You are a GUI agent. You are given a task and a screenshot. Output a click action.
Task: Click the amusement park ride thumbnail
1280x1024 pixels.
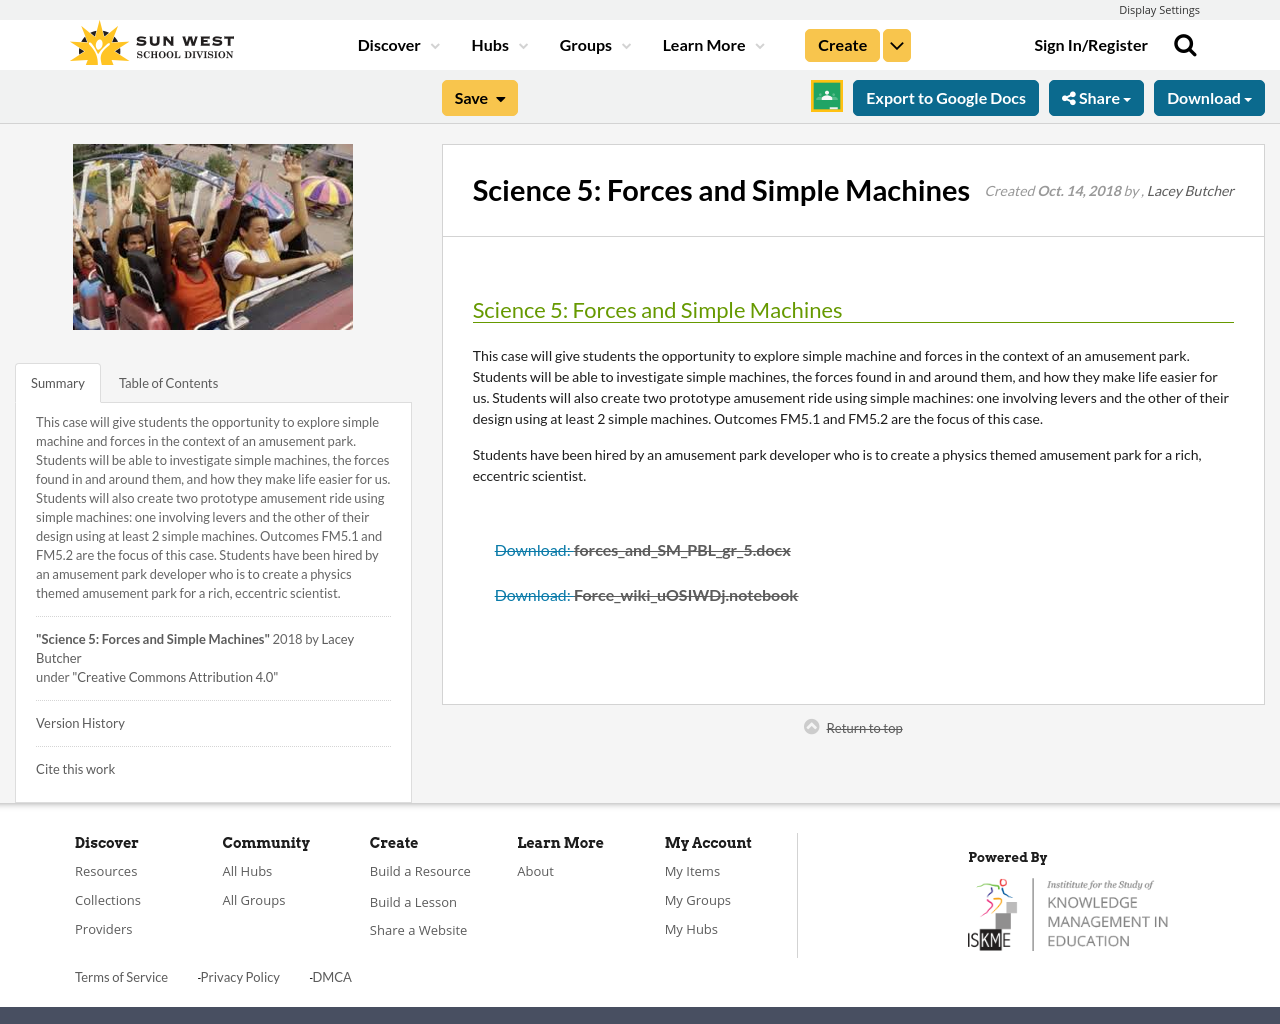tap(213, 236)
